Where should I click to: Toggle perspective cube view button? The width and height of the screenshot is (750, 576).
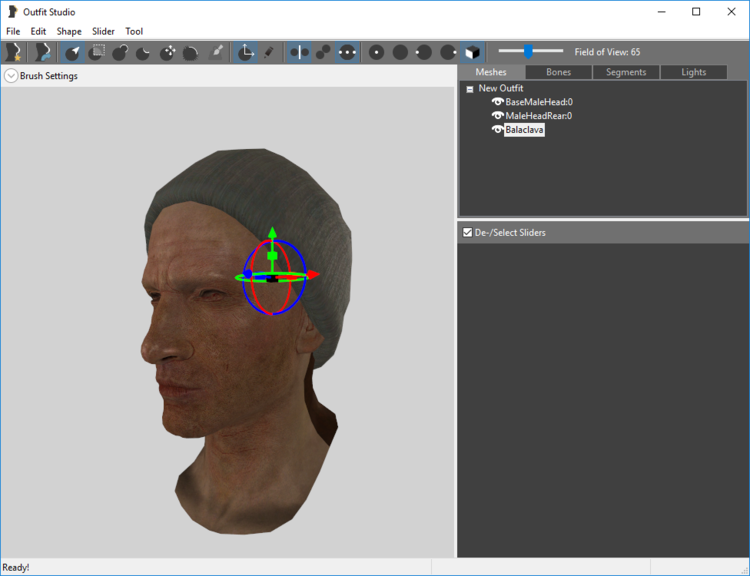click(472, 52)
